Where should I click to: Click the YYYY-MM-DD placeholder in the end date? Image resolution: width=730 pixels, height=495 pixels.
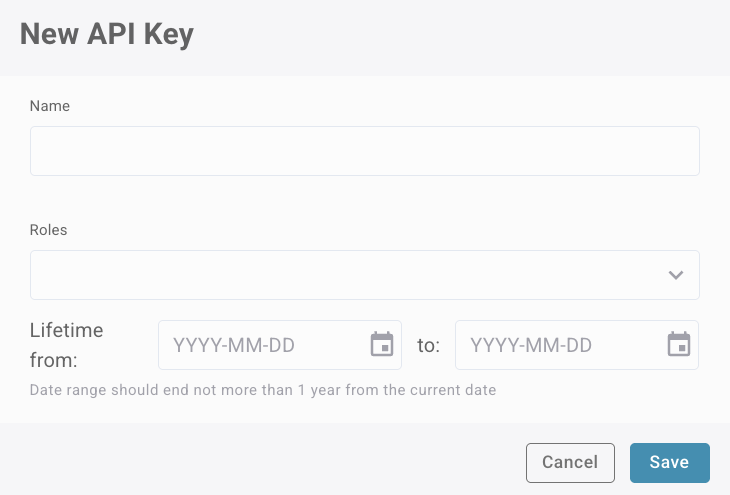click(531, 346)
